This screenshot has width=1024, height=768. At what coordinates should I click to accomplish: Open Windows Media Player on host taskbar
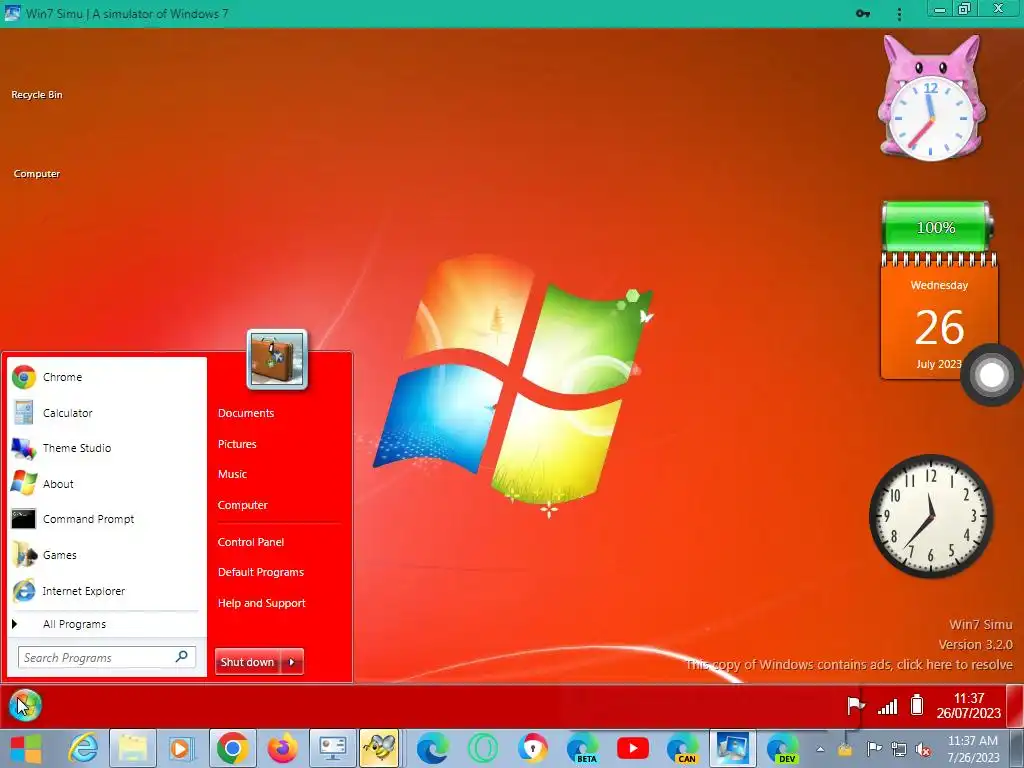[182, 748]
